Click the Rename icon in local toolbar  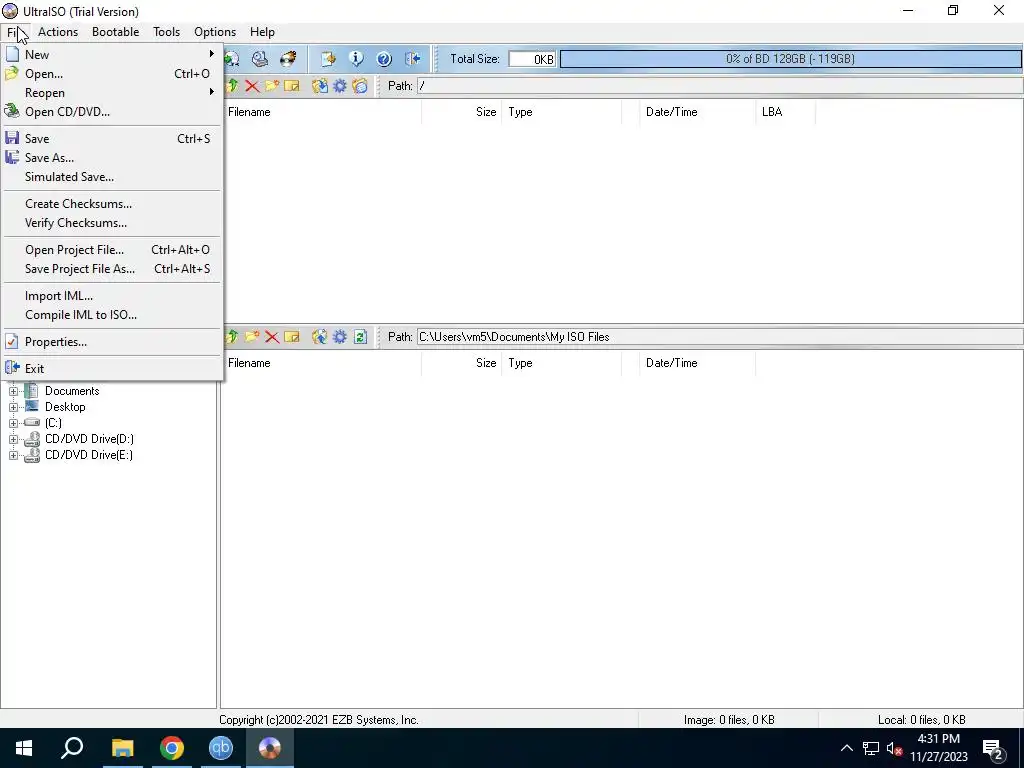[292, 337]
